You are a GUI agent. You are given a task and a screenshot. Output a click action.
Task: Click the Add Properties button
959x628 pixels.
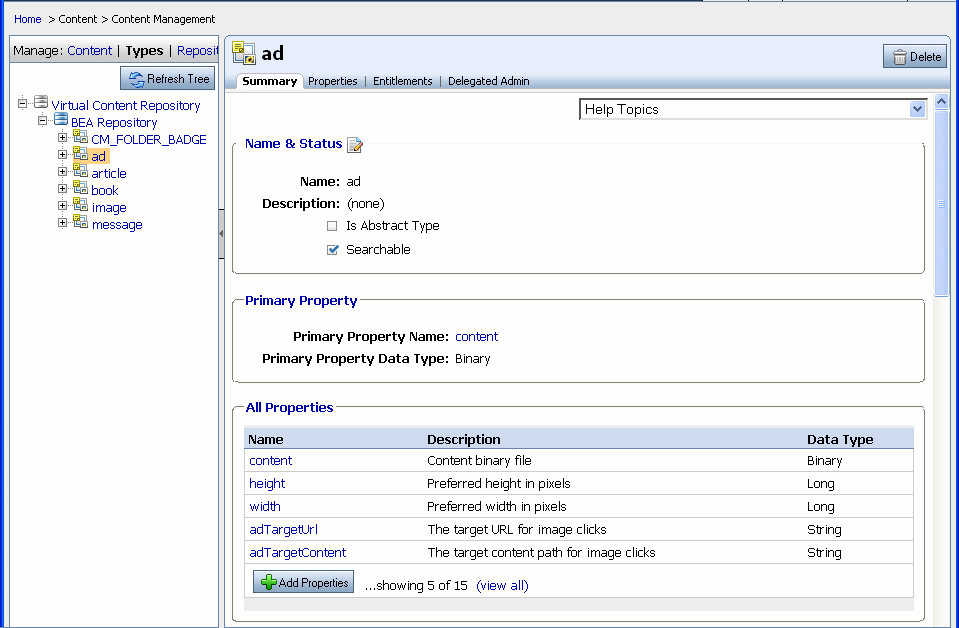click(303, 582)
